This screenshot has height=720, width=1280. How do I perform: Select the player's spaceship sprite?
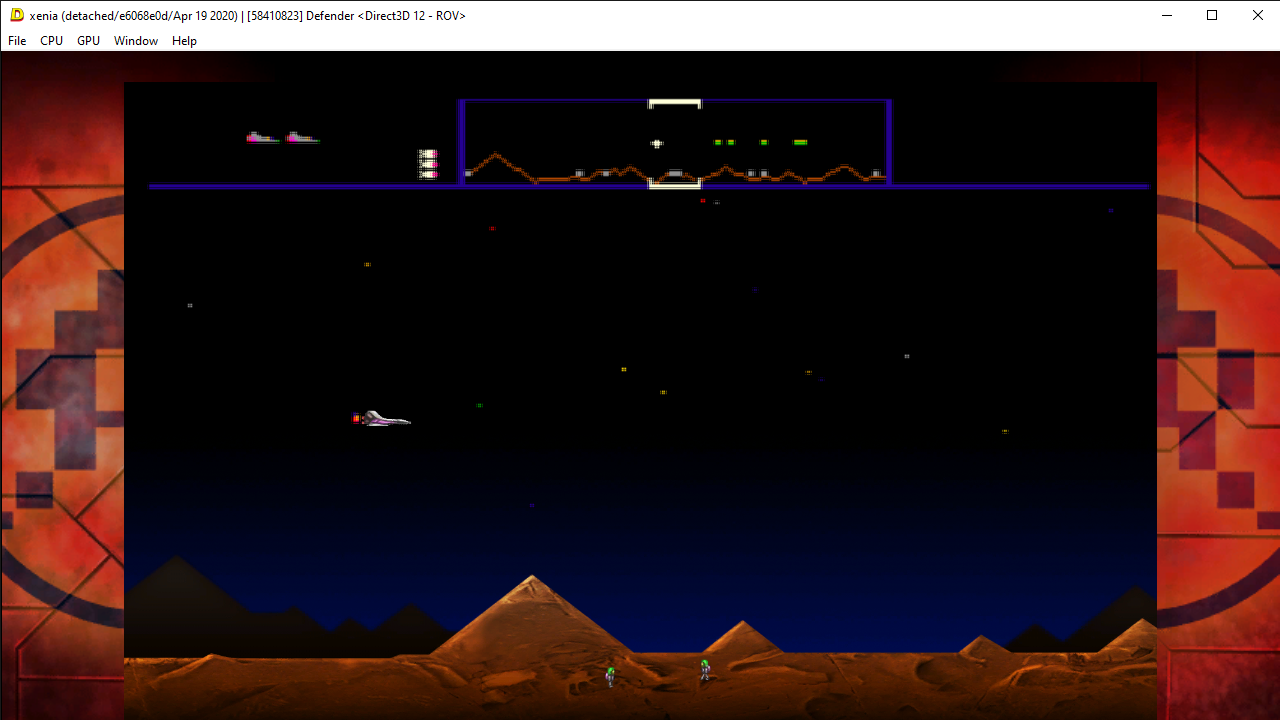pyautogui.click(x=383, y=418)
